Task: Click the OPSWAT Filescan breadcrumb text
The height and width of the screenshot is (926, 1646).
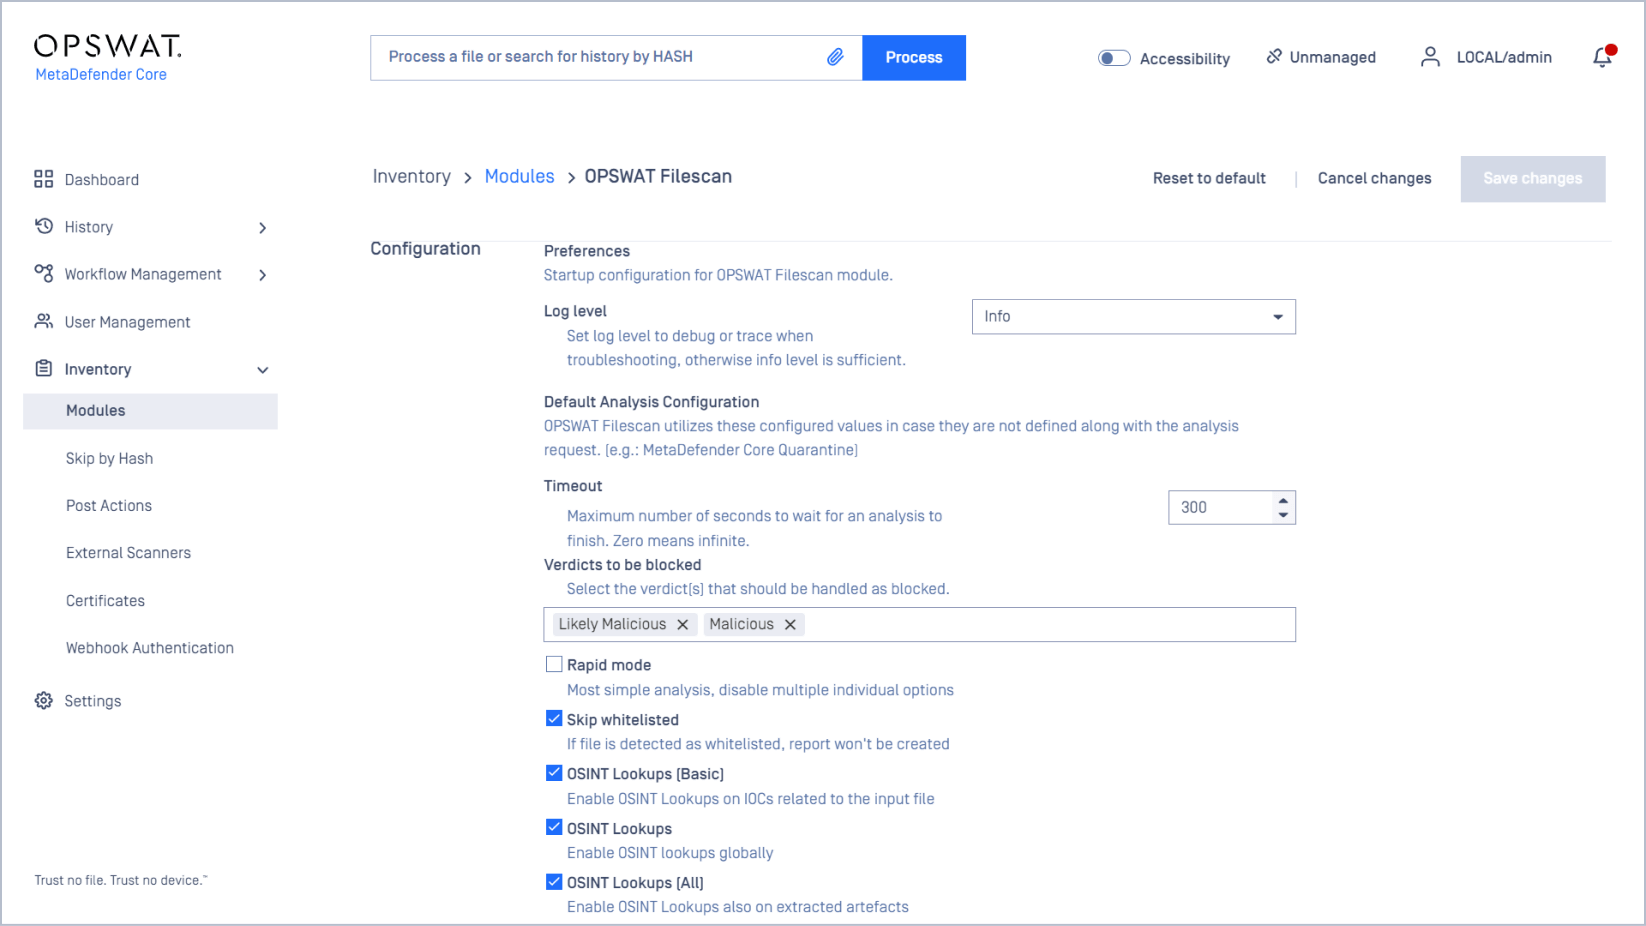Action: click(x=658, y=176)
